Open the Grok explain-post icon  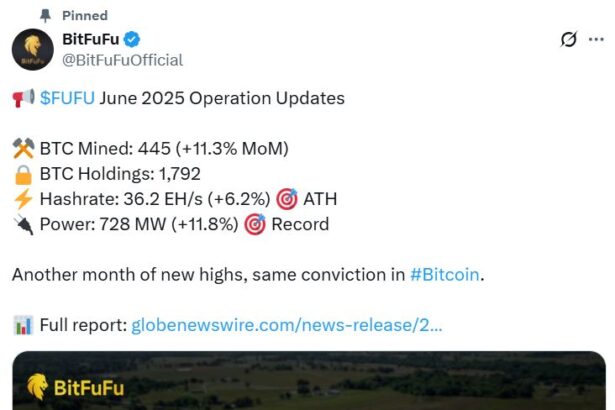point(569,40)
